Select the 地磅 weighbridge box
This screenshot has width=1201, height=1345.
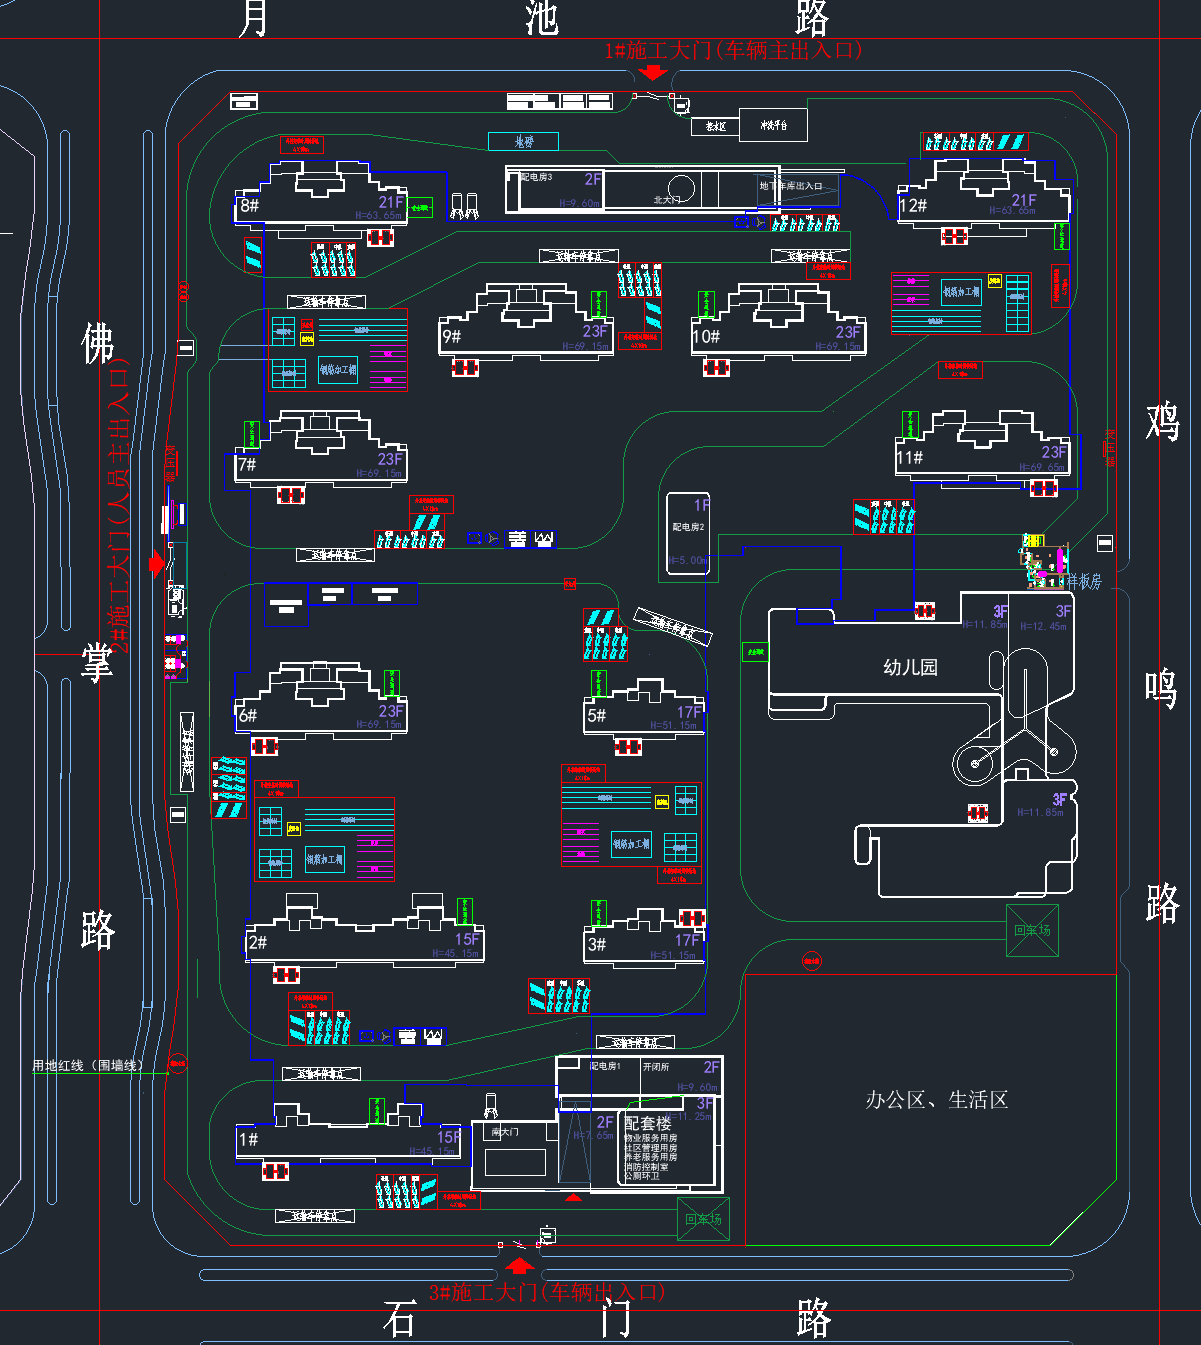click(x=523, y=142)
